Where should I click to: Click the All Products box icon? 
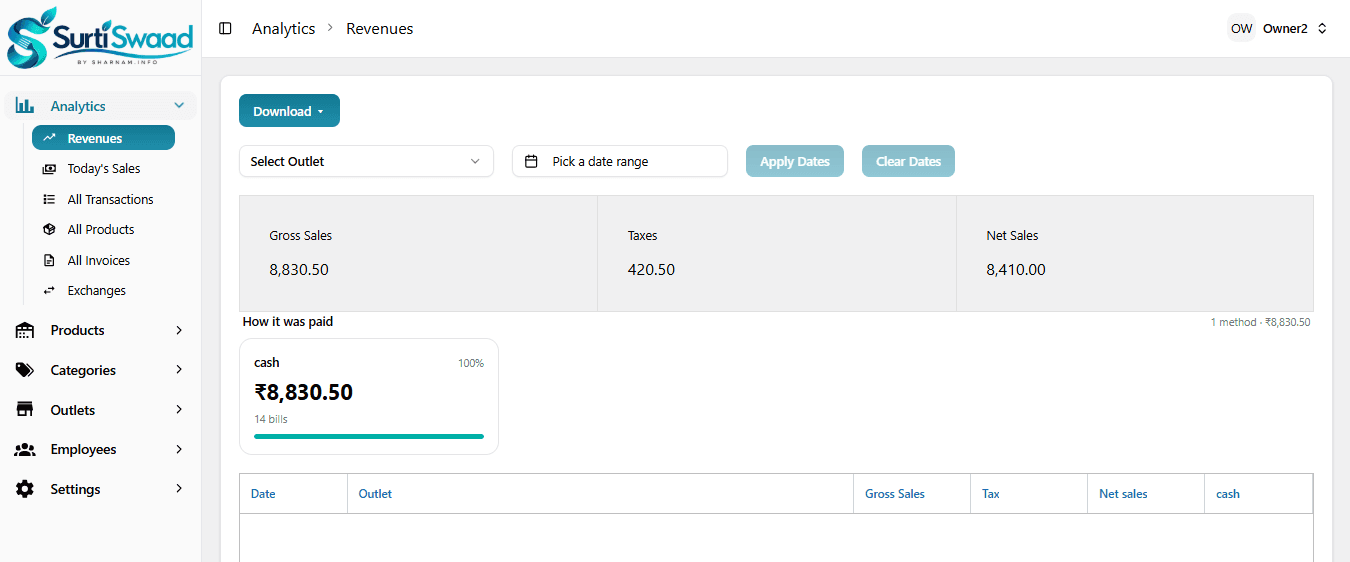[49, 230]
